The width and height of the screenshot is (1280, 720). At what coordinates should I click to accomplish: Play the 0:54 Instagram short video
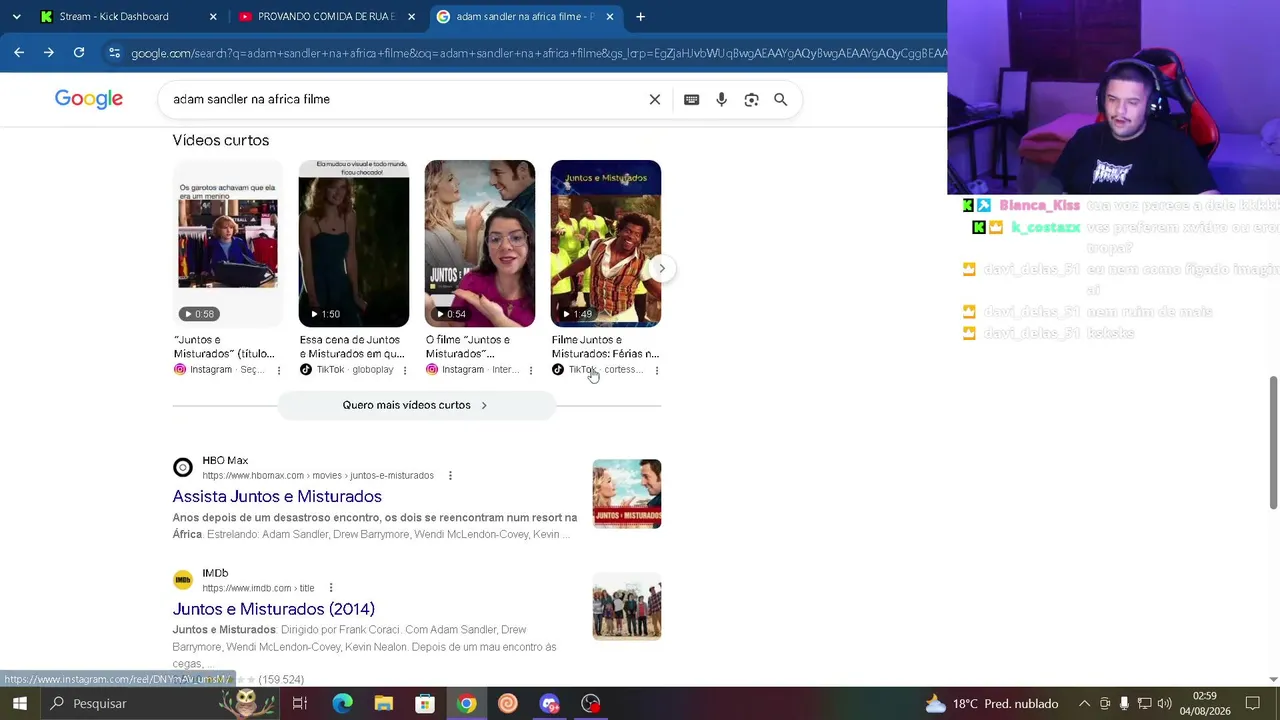coord(480,243)
